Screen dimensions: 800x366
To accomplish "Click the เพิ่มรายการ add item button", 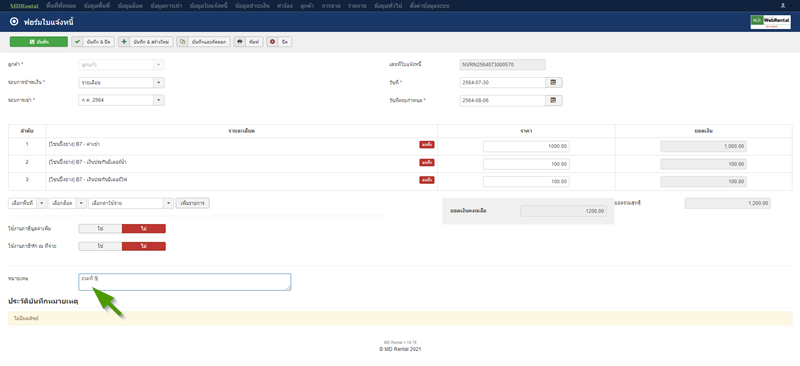I will (x=193, y=203).
